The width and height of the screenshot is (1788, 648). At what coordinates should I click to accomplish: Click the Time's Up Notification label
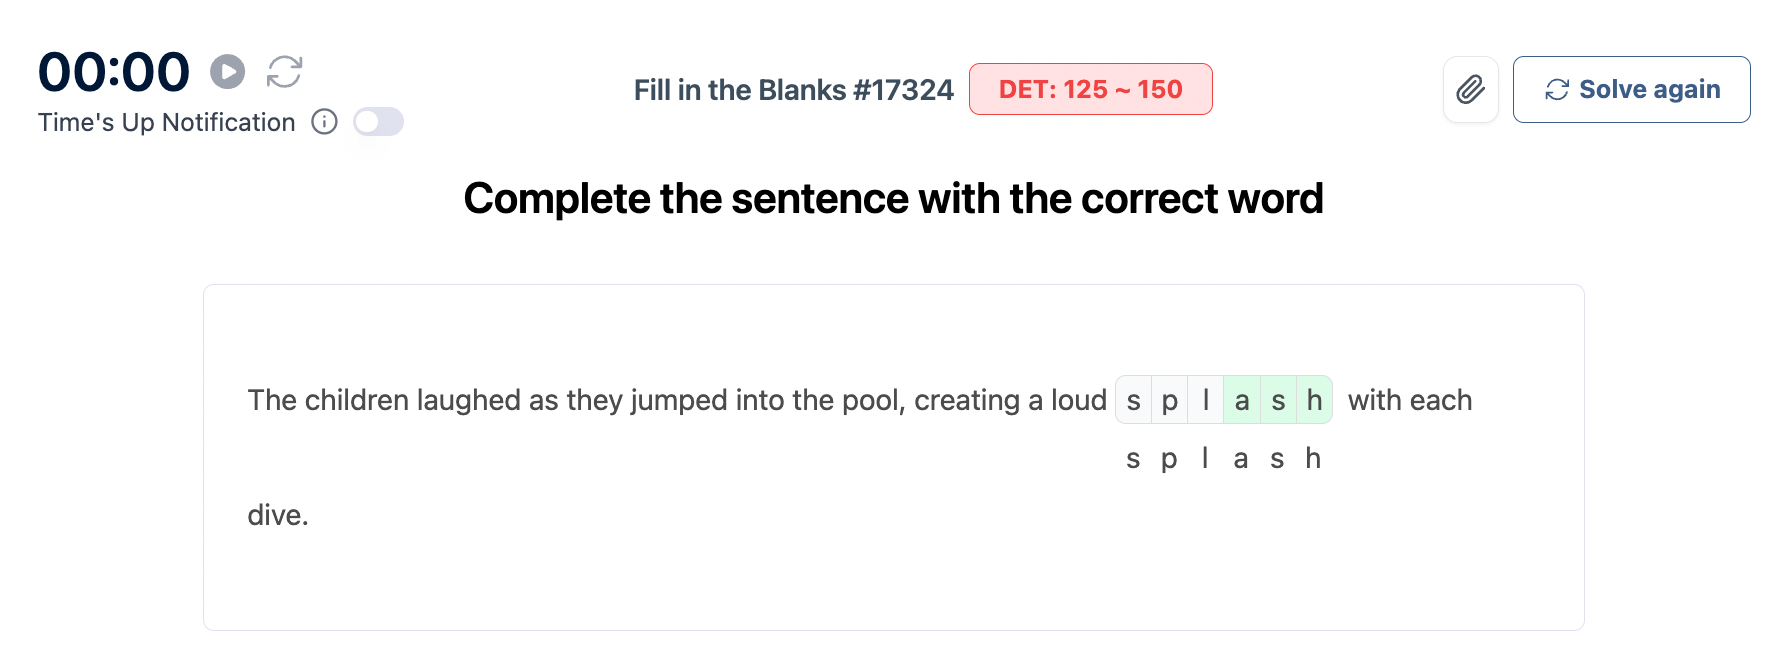coord(167,122)
